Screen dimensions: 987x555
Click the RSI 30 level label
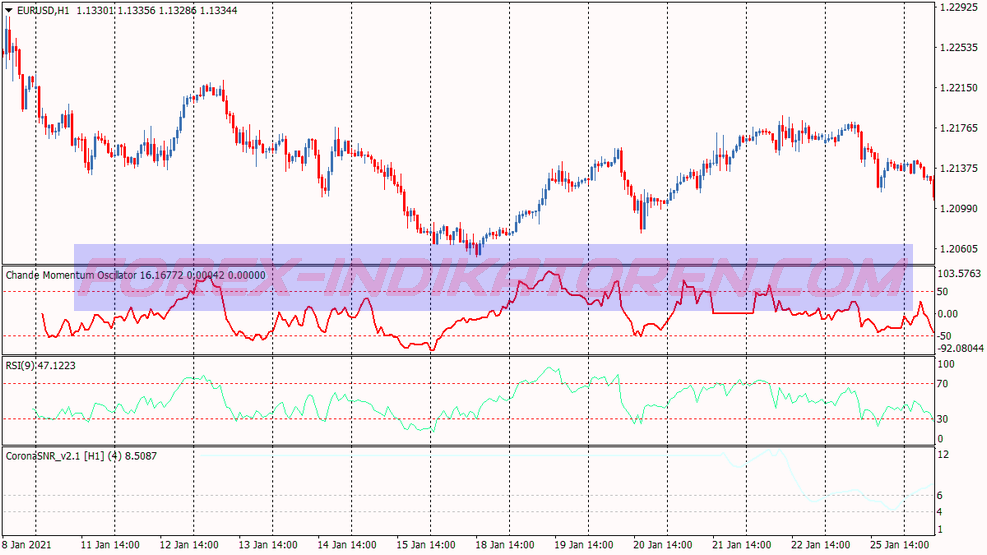[x=943, y=419]
